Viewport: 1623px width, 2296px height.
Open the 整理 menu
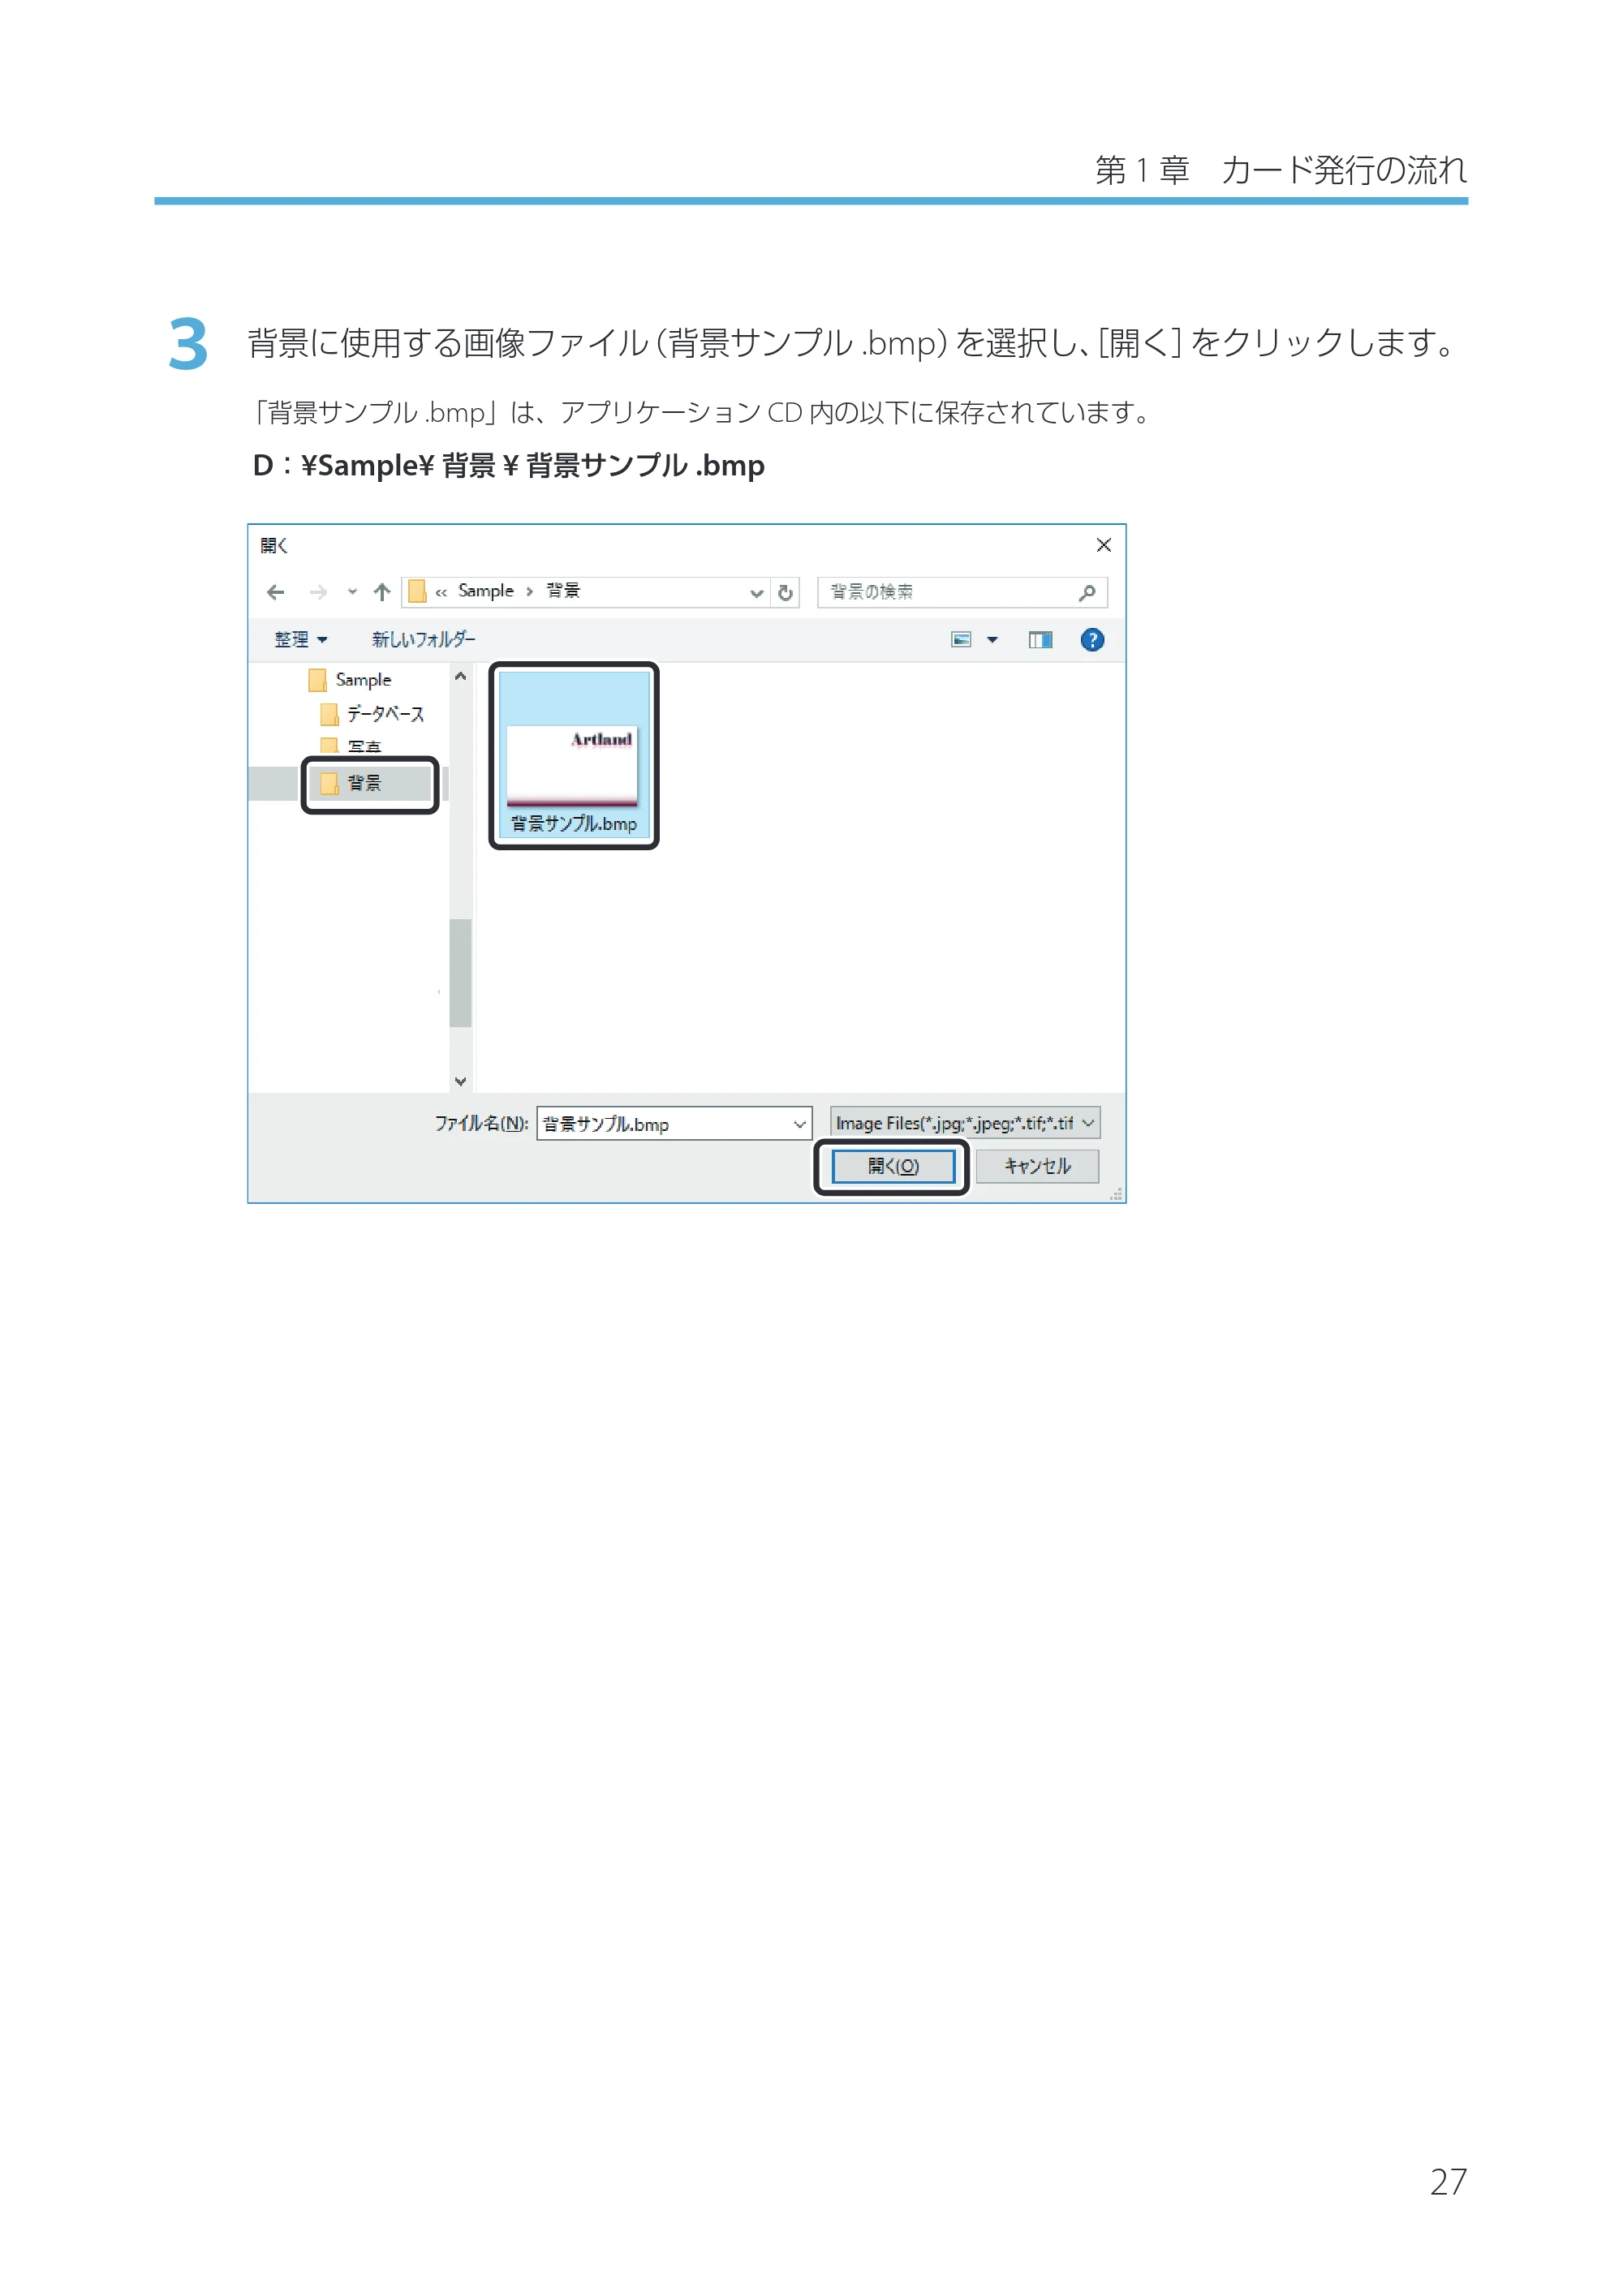tap(301, 640)
